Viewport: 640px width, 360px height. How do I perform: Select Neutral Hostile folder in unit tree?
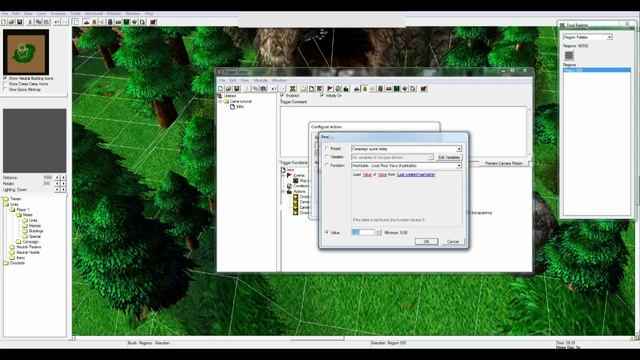coord(28,252)
